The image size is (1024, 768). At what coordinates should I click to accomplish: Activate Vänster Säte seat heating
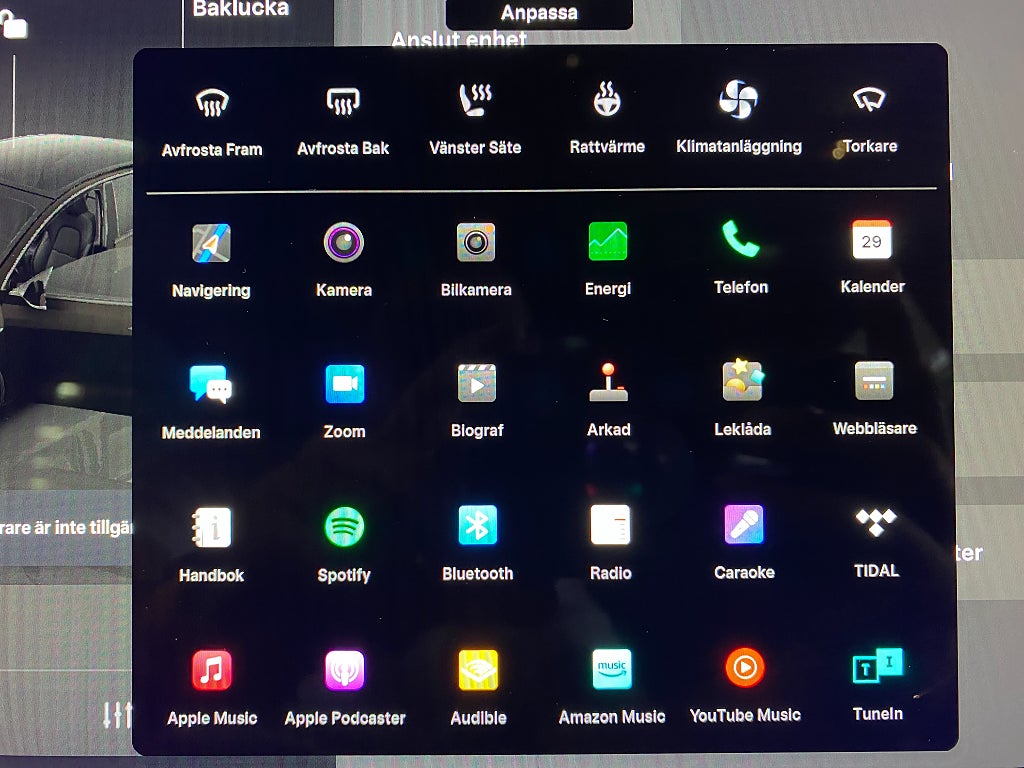(475, 101)
